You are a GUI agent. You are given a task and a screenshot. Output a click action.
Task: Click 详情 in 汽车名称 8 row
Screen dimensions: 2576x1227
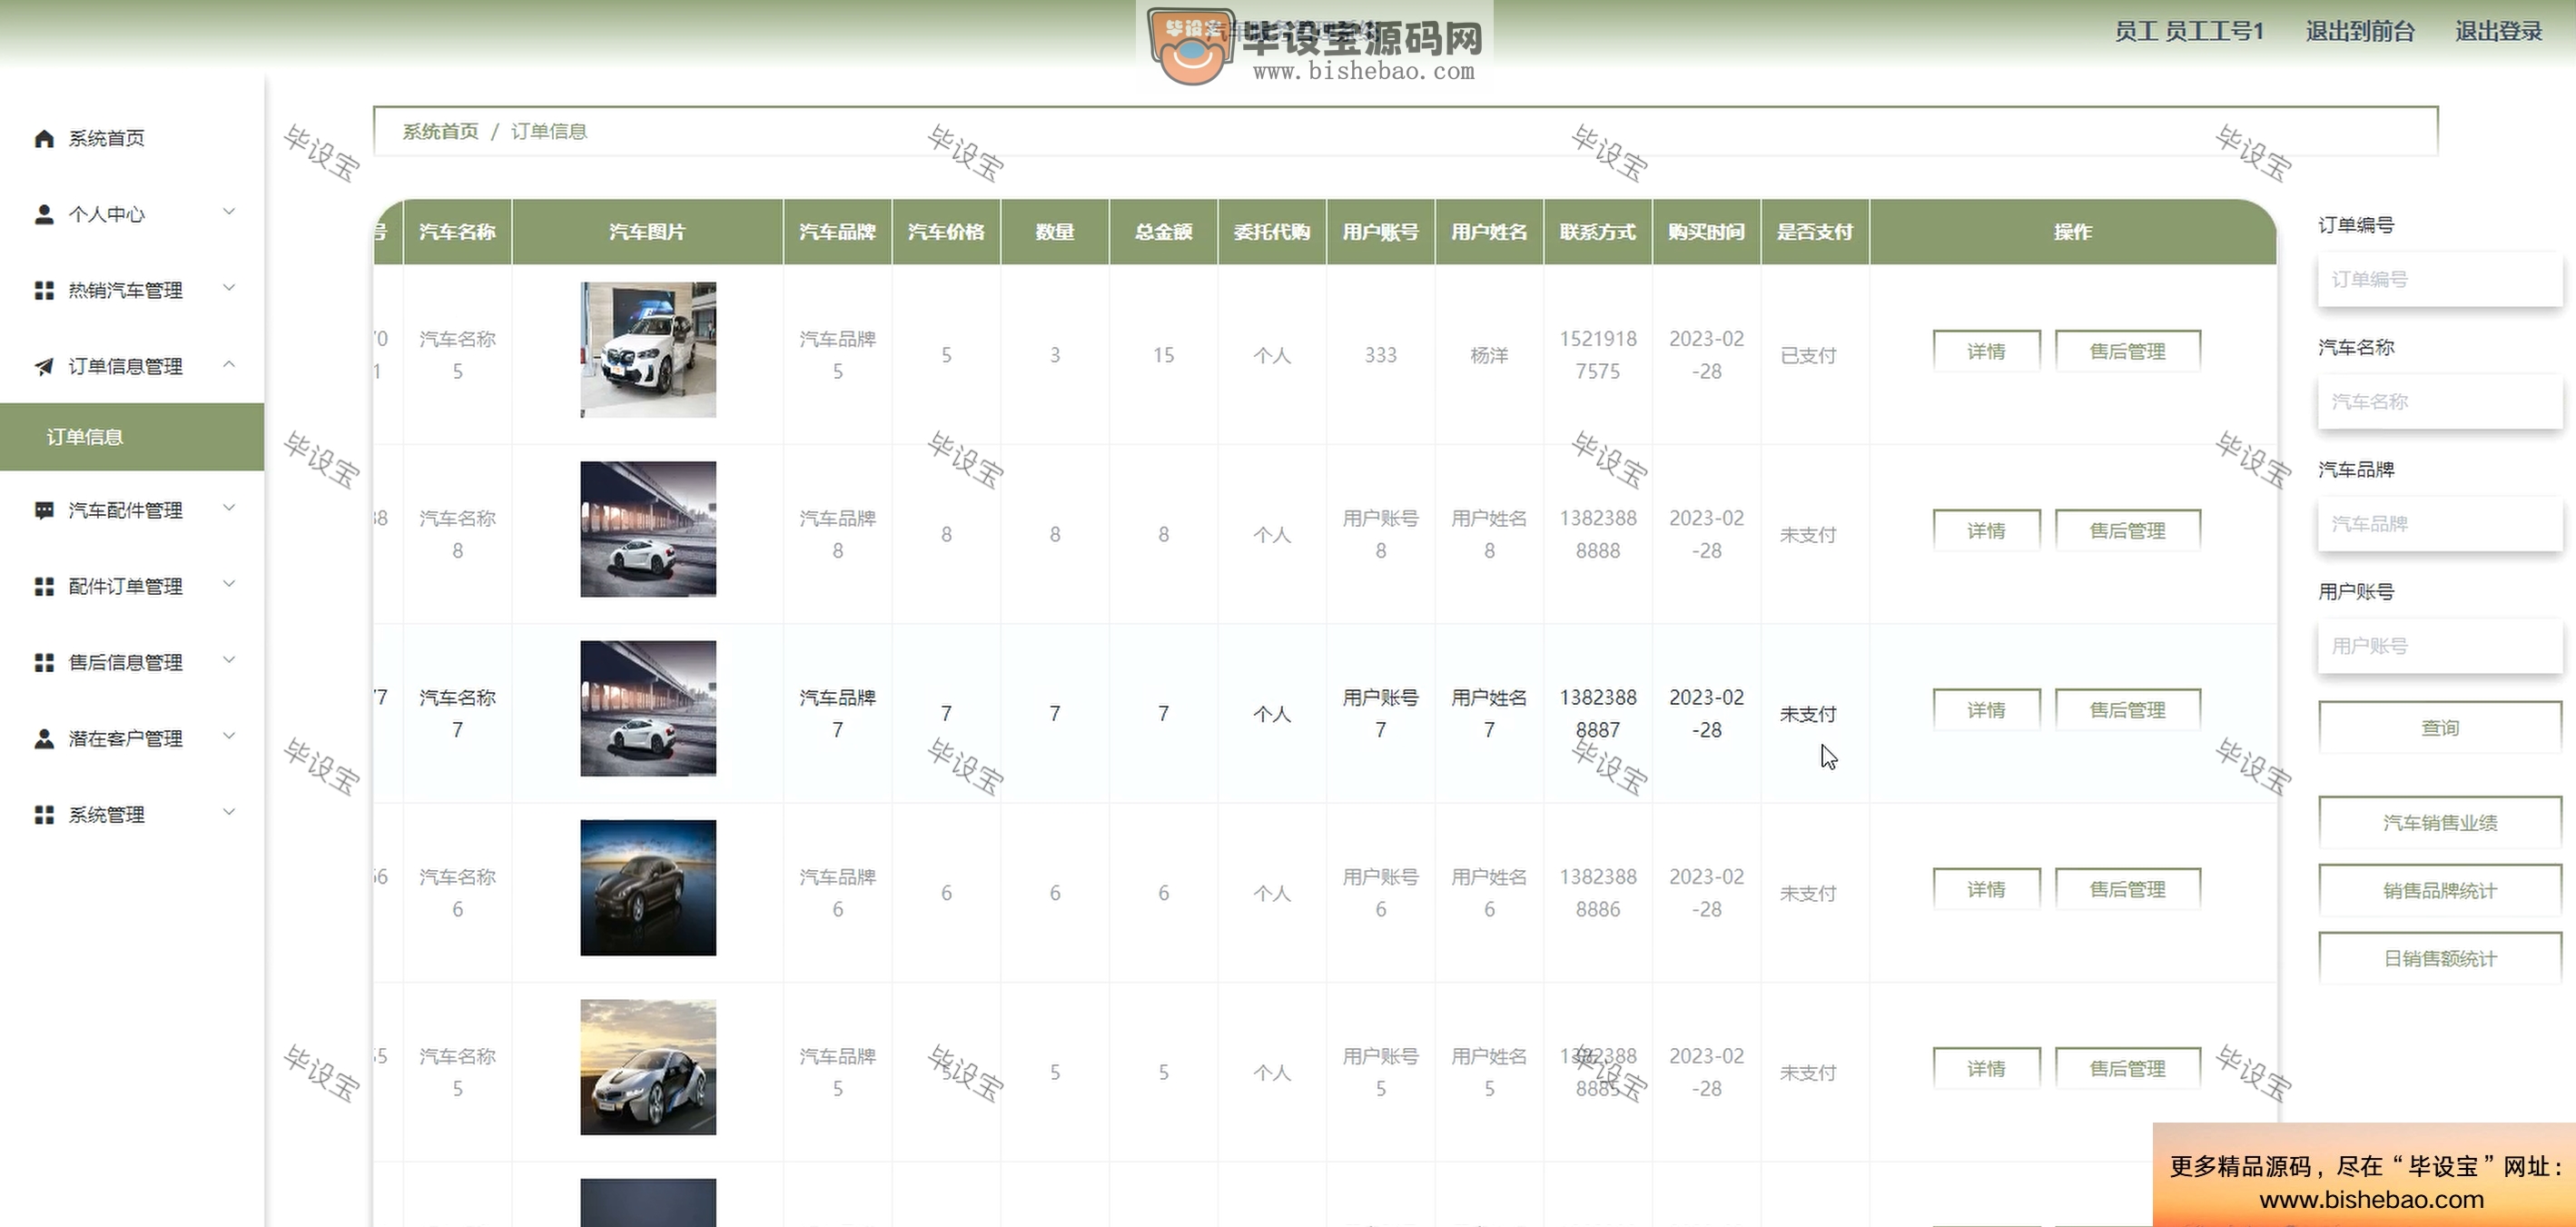click(1986, 530)
